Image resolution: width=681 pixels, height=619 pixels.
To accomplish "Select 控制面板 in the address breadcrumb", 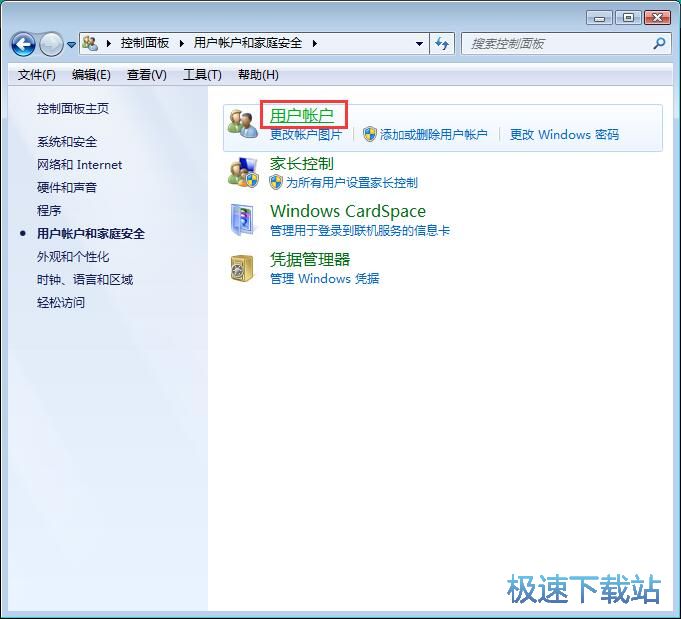I will (145, 43).
